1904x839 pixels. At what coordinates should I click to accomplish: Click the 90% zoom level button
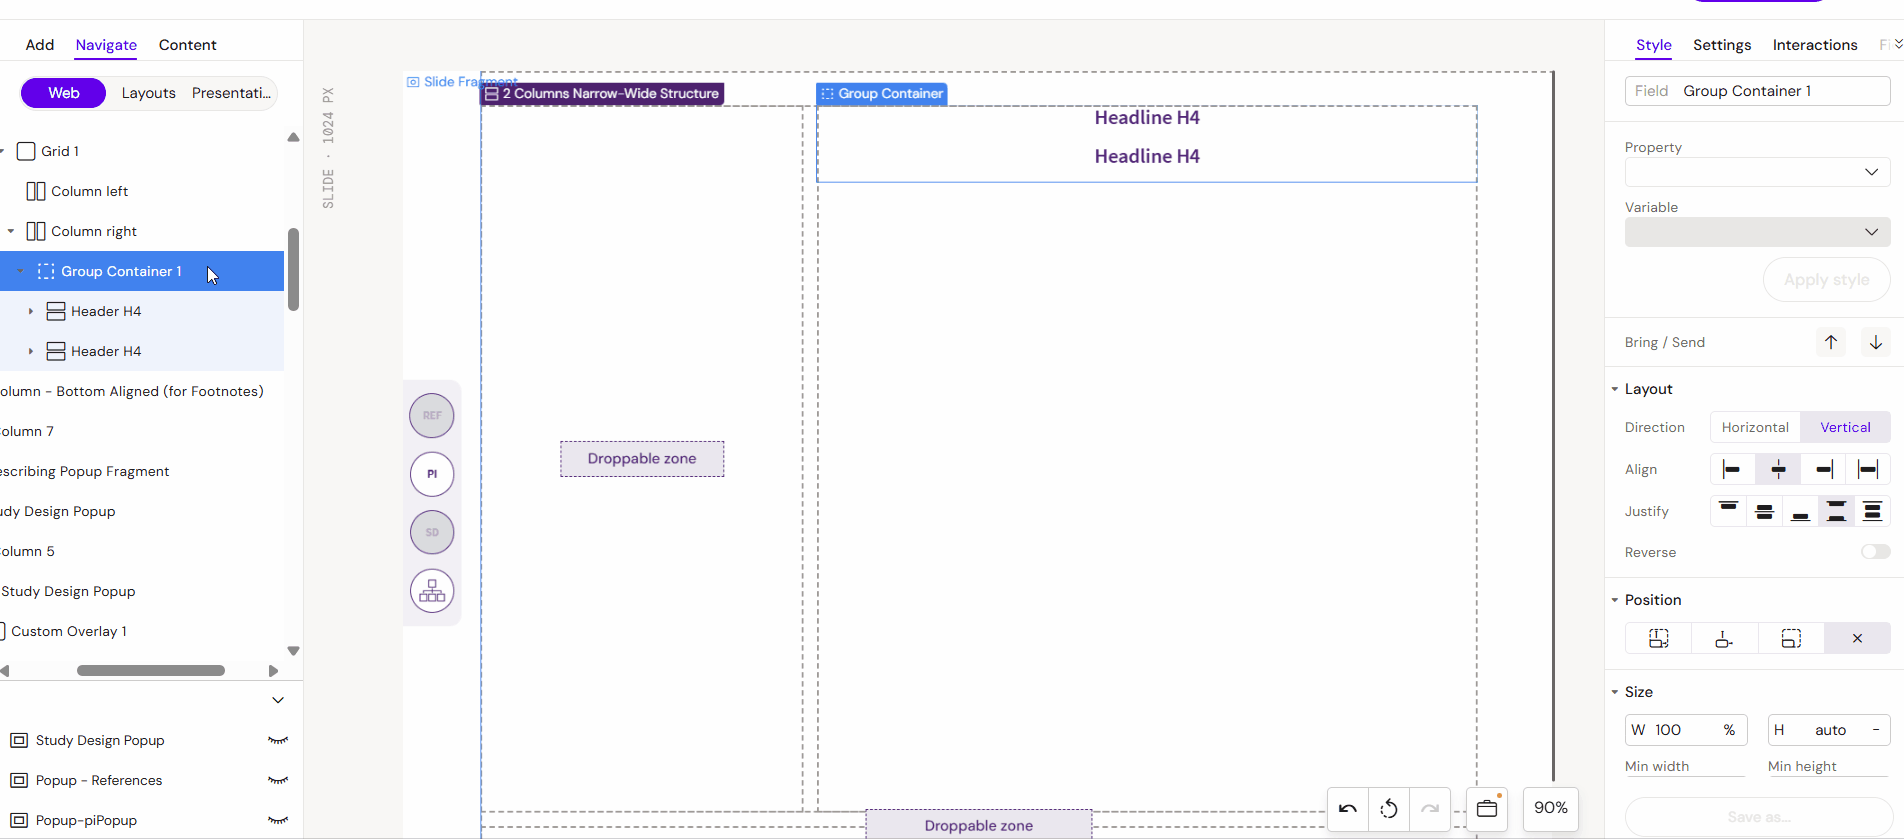[1551, 808]
